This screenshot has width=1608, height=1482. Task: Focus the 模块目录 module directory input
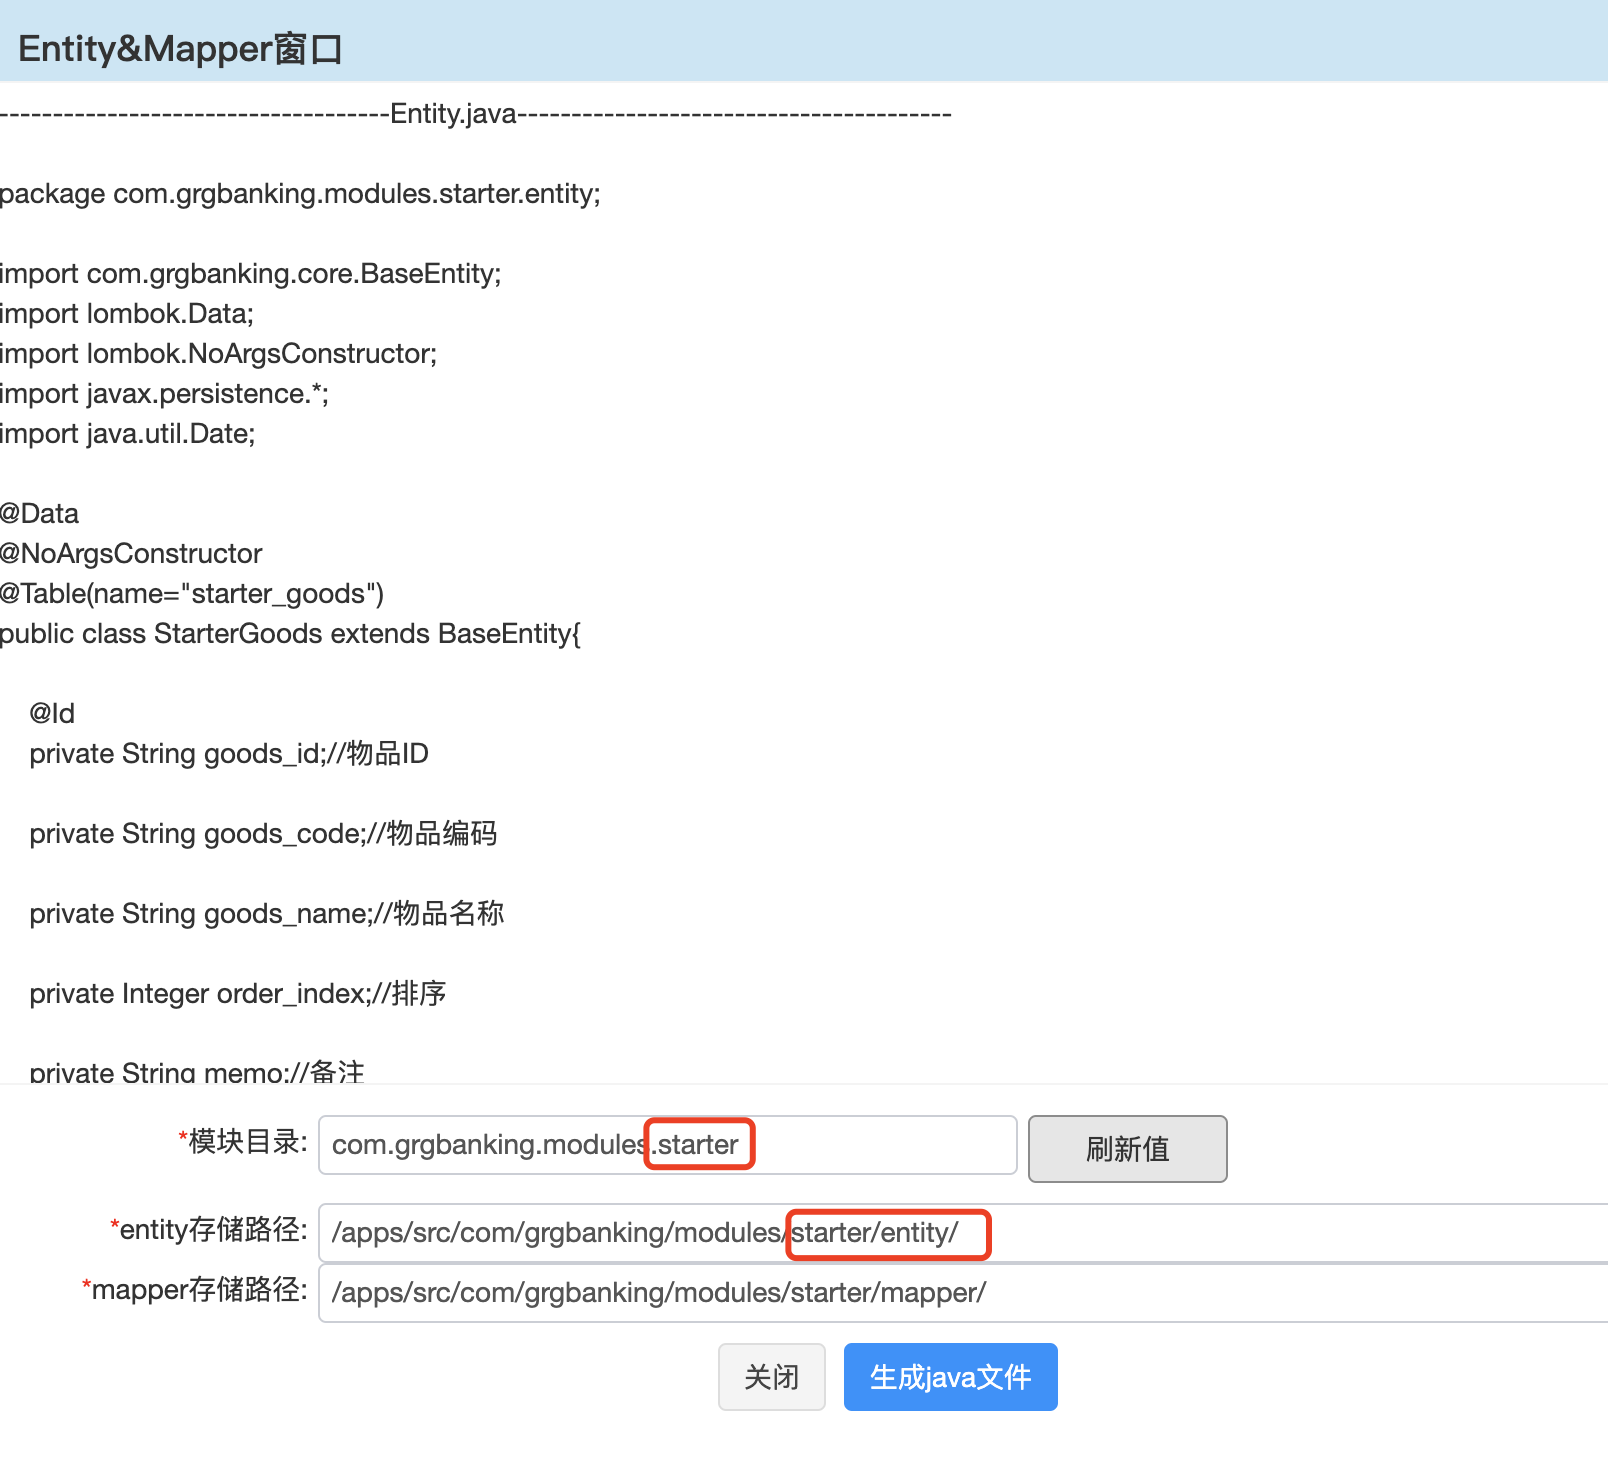click(x=667, y=1145)
